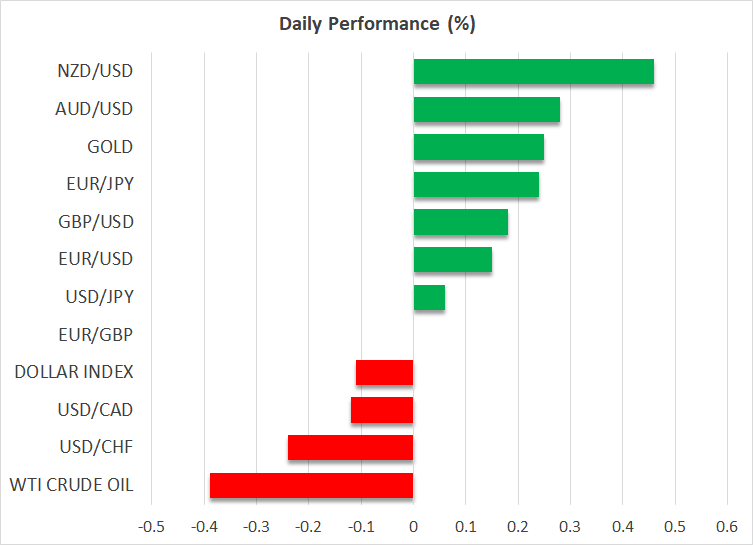Click the NZD/USD green bar
This screenshot has height=545, width=753.
[x=534, y=72]
